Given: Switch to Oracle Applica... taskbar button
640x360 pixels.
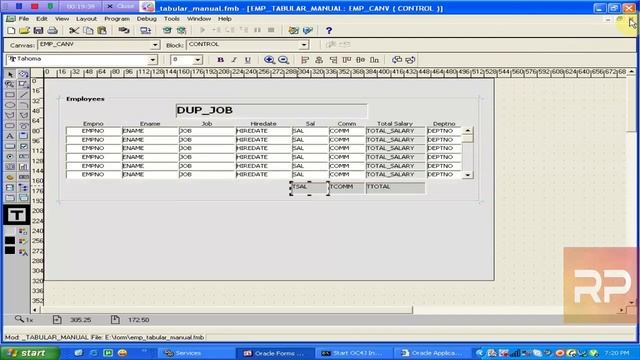Looking at the screenshot, I should tap(433, 353).
